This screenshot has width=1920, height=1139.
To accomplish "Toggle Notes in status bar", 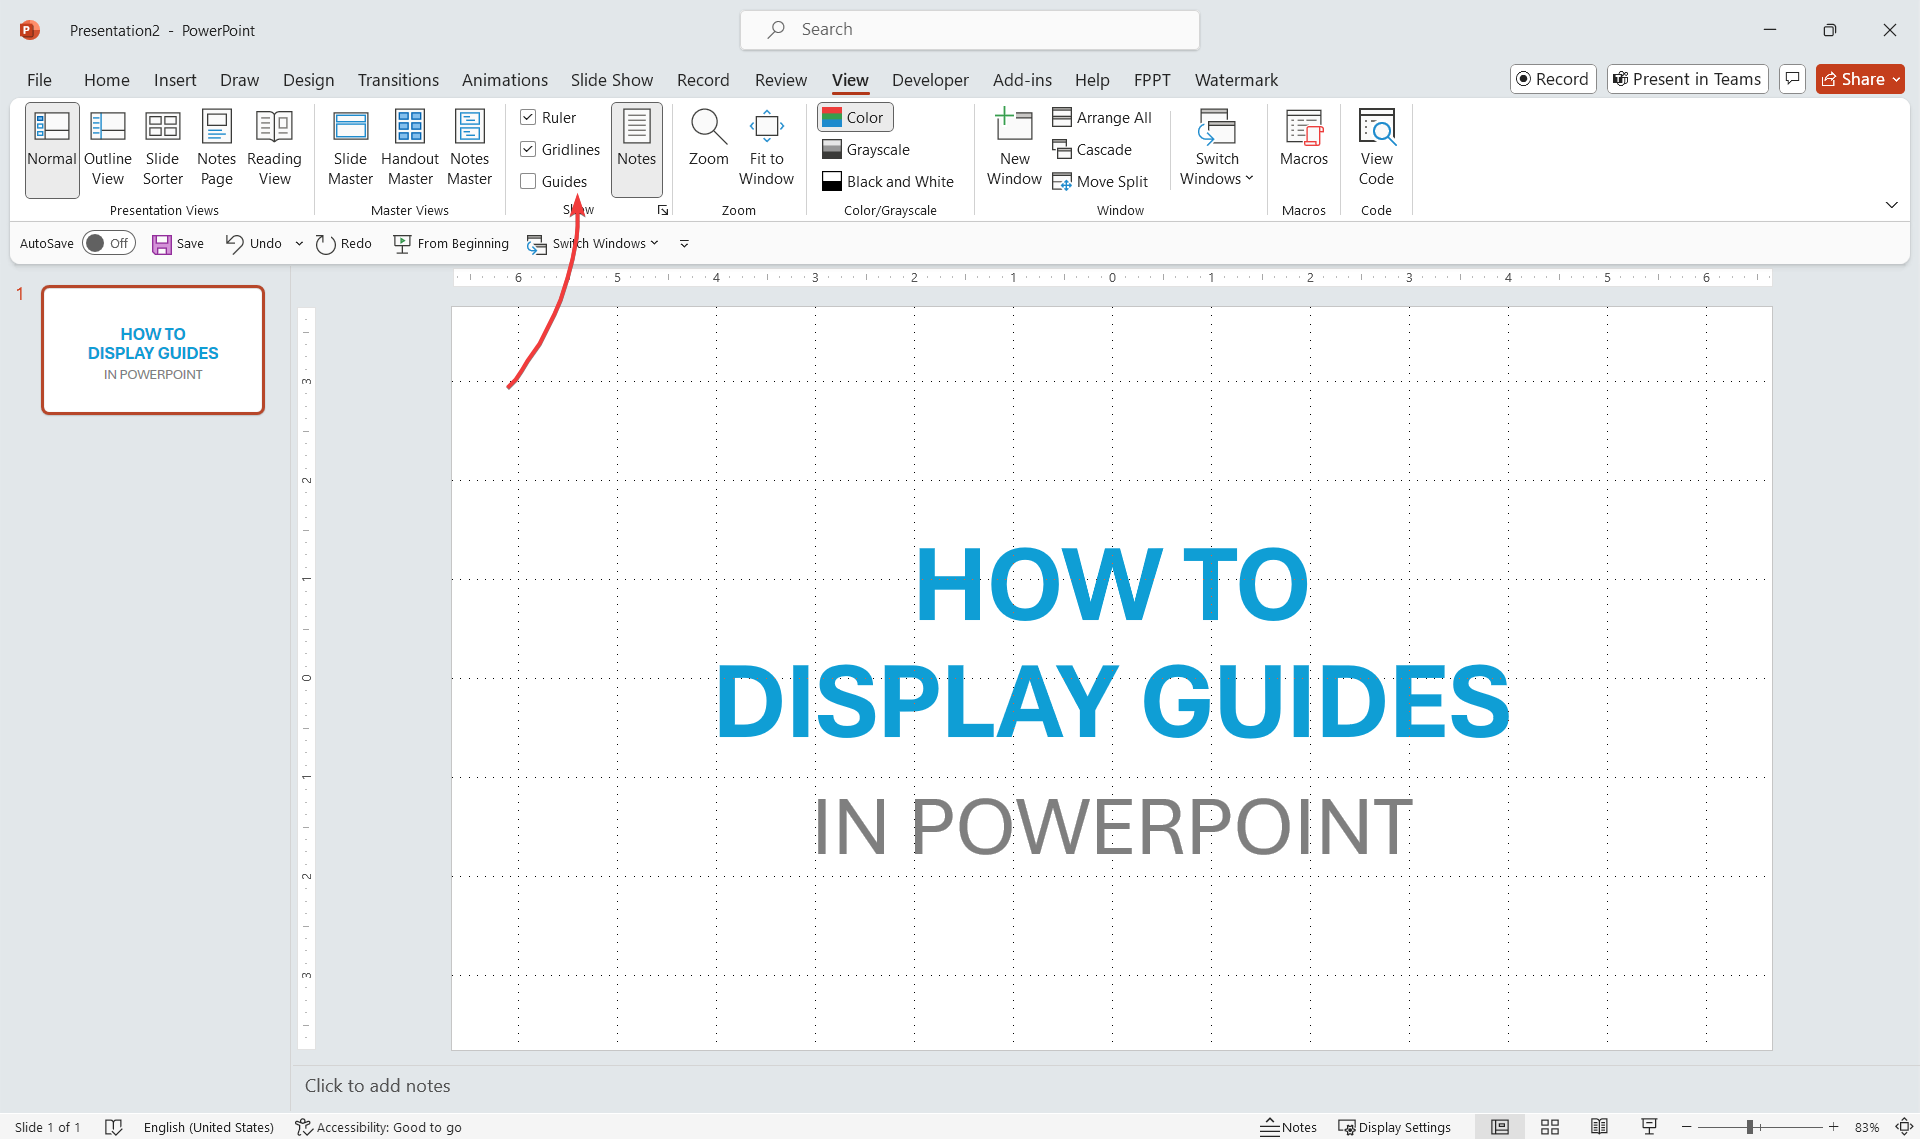I will pos(1289,1127).
